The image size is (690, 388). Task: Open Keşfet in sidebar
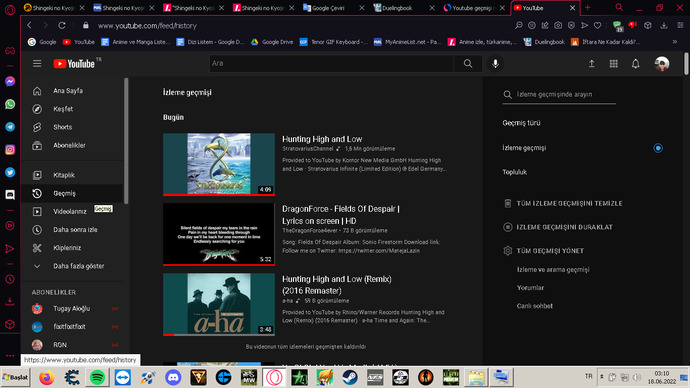(x=73, y=109)
